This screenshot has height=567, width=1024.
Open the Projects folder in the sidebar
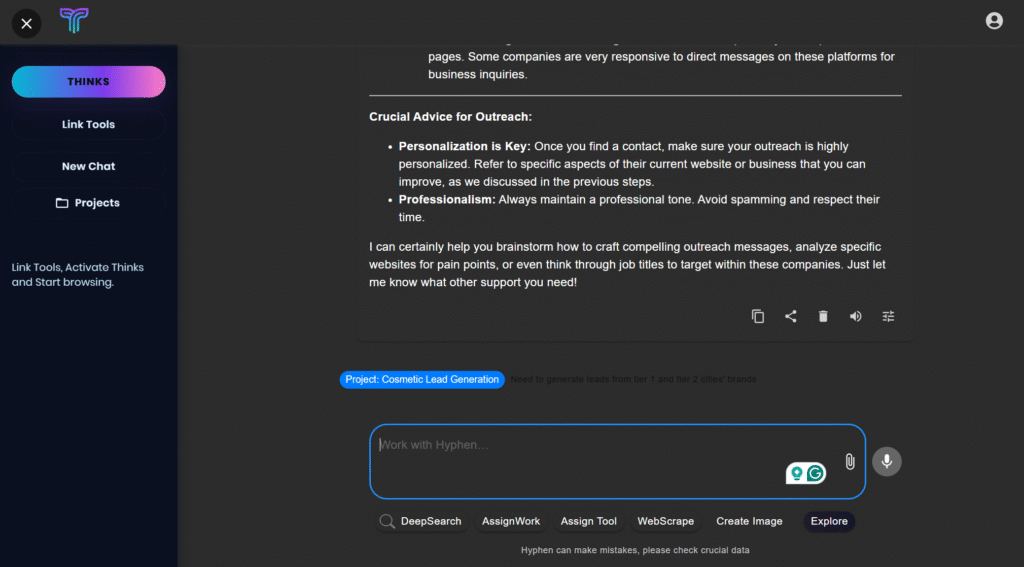coord(88,203)
